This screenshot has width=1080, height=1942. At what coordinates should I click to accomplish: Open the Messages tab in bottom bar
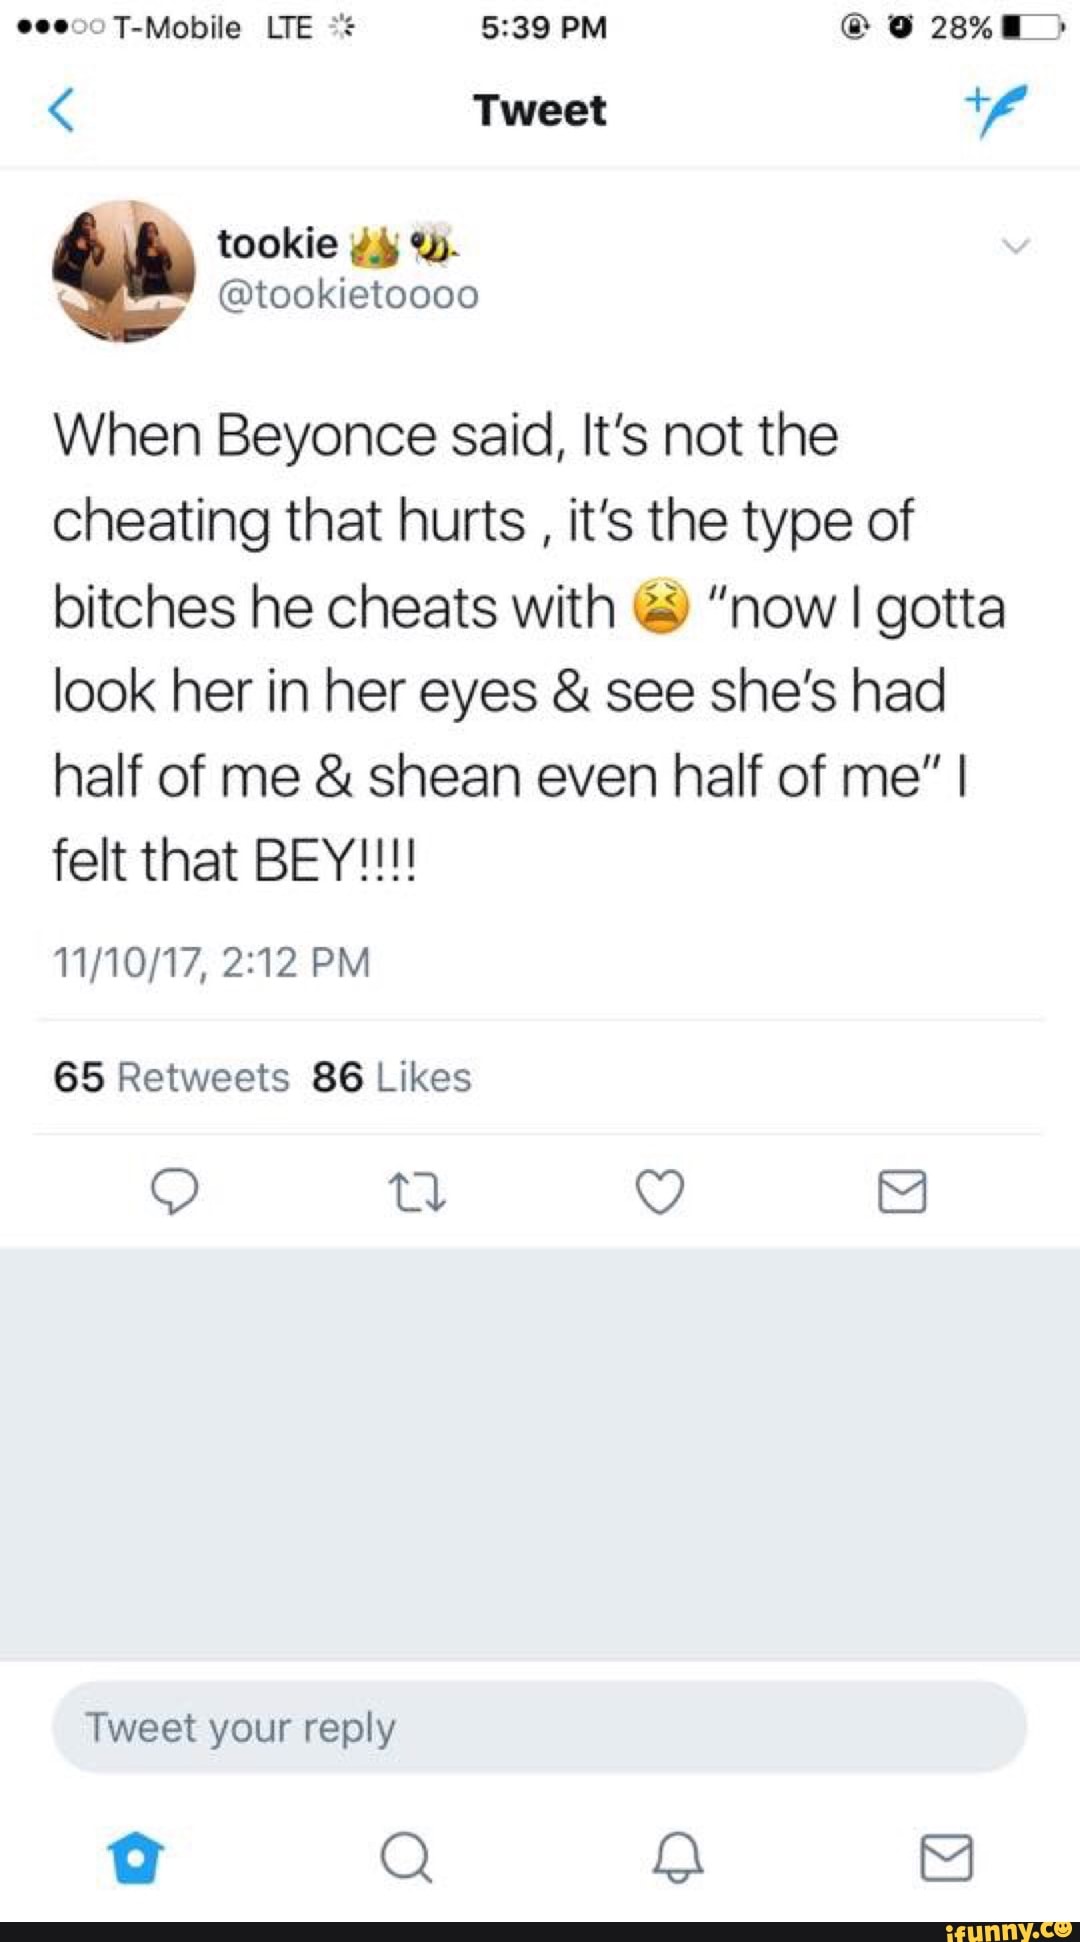pos(946,1858)
